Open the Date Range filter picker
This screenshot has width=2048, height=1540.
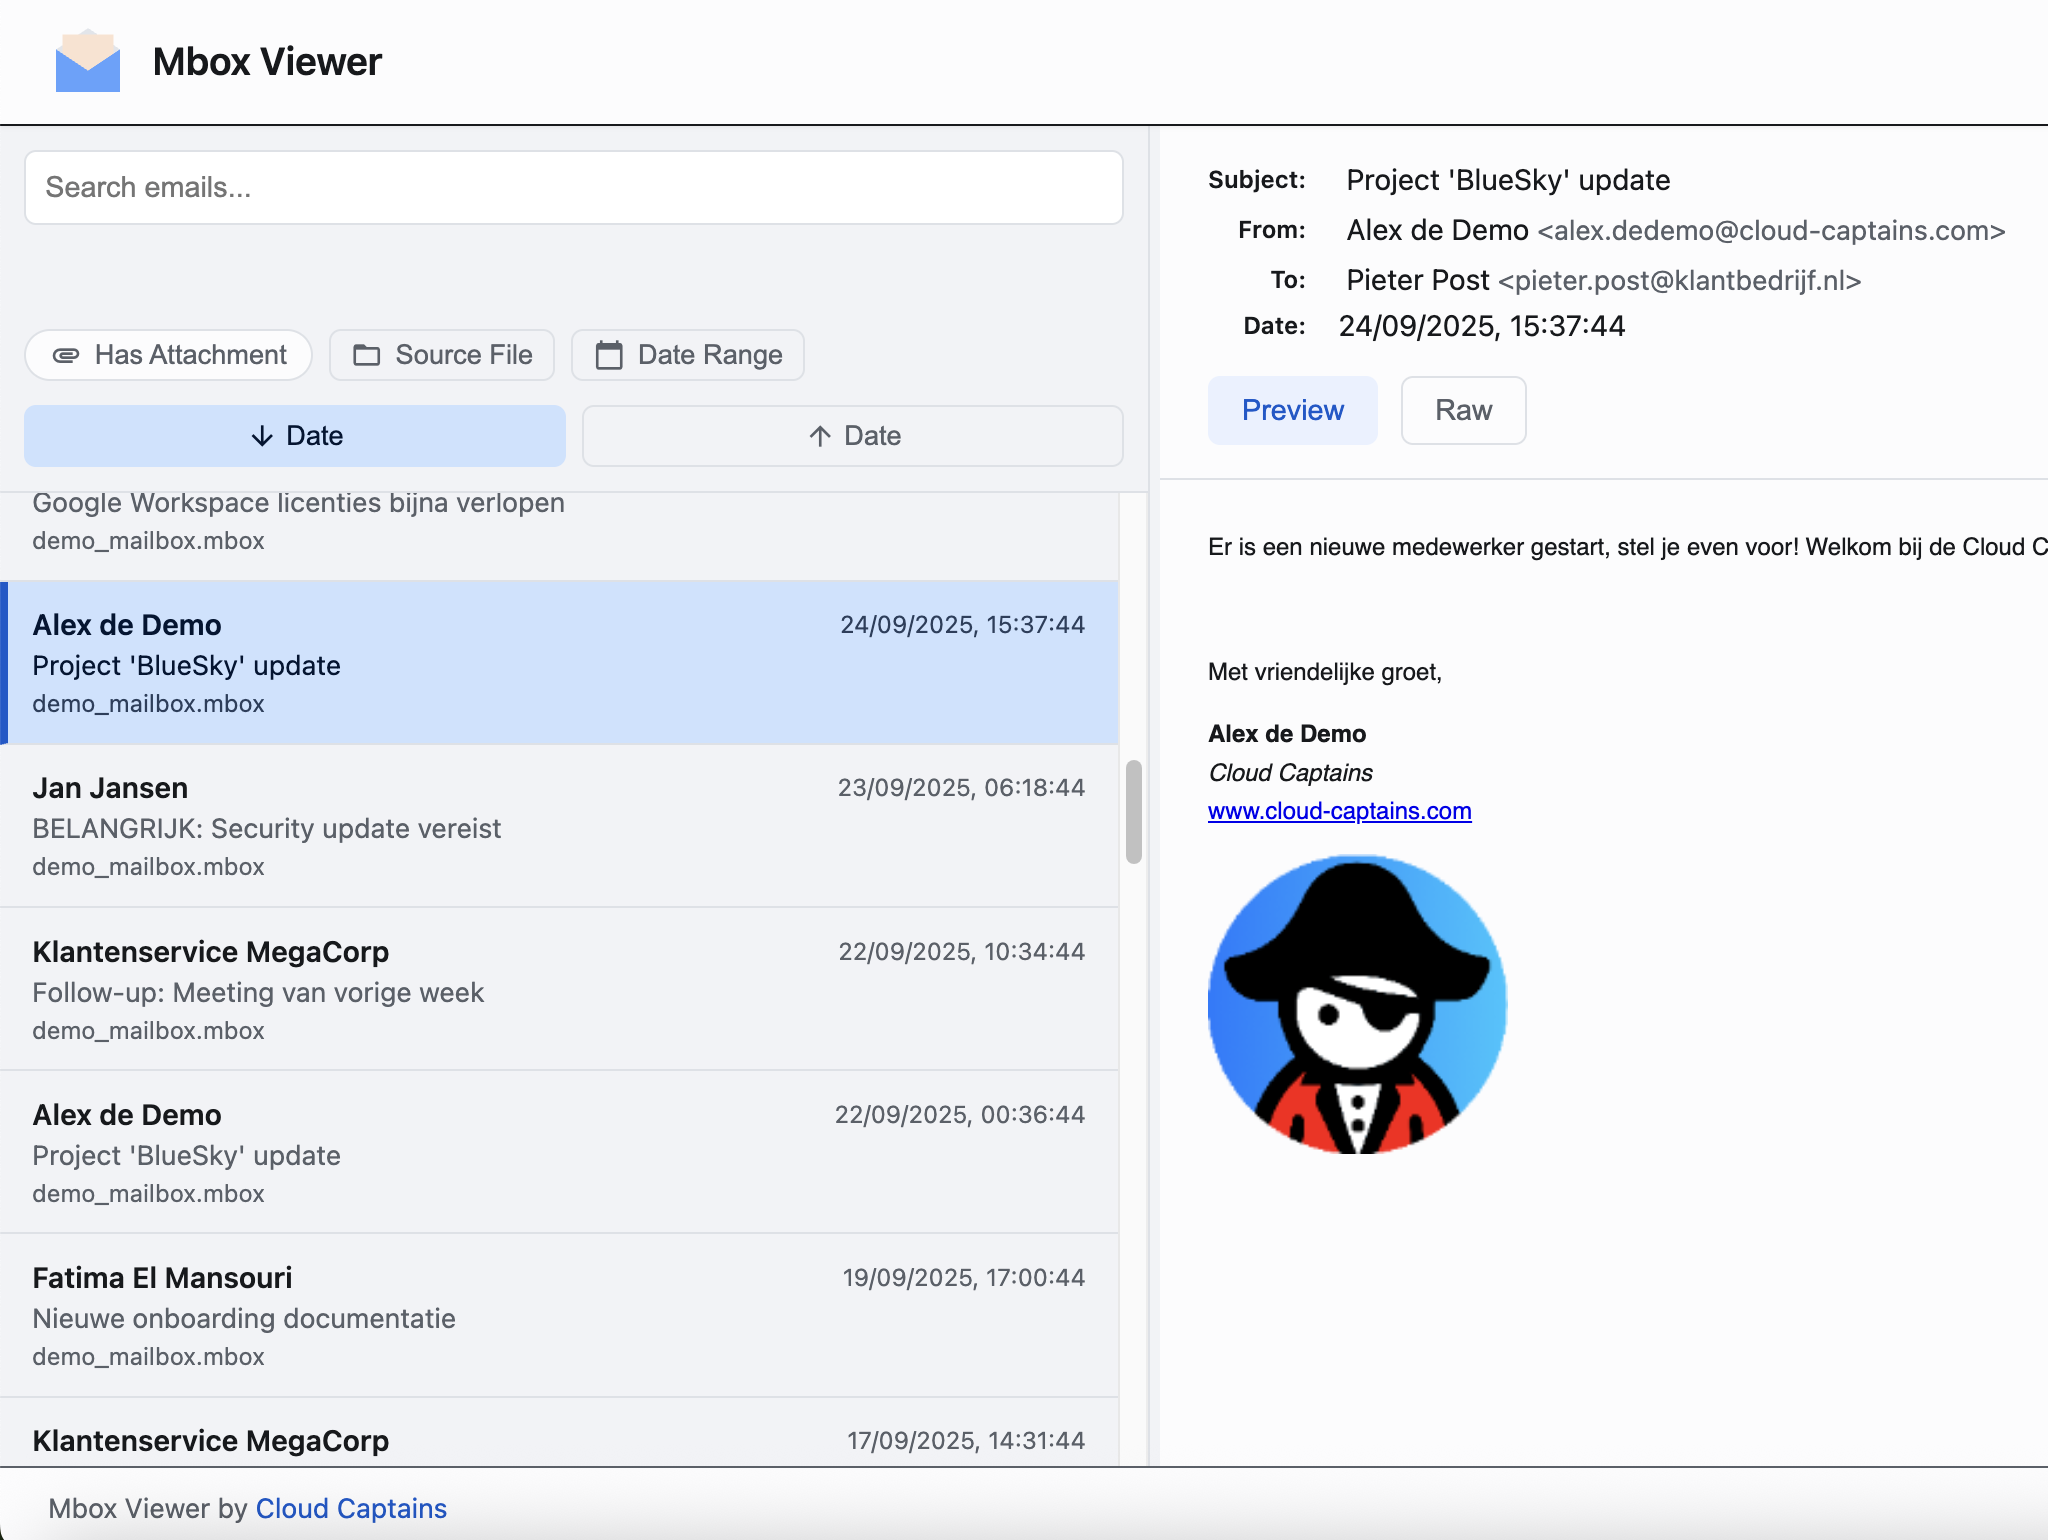(688, 355)
